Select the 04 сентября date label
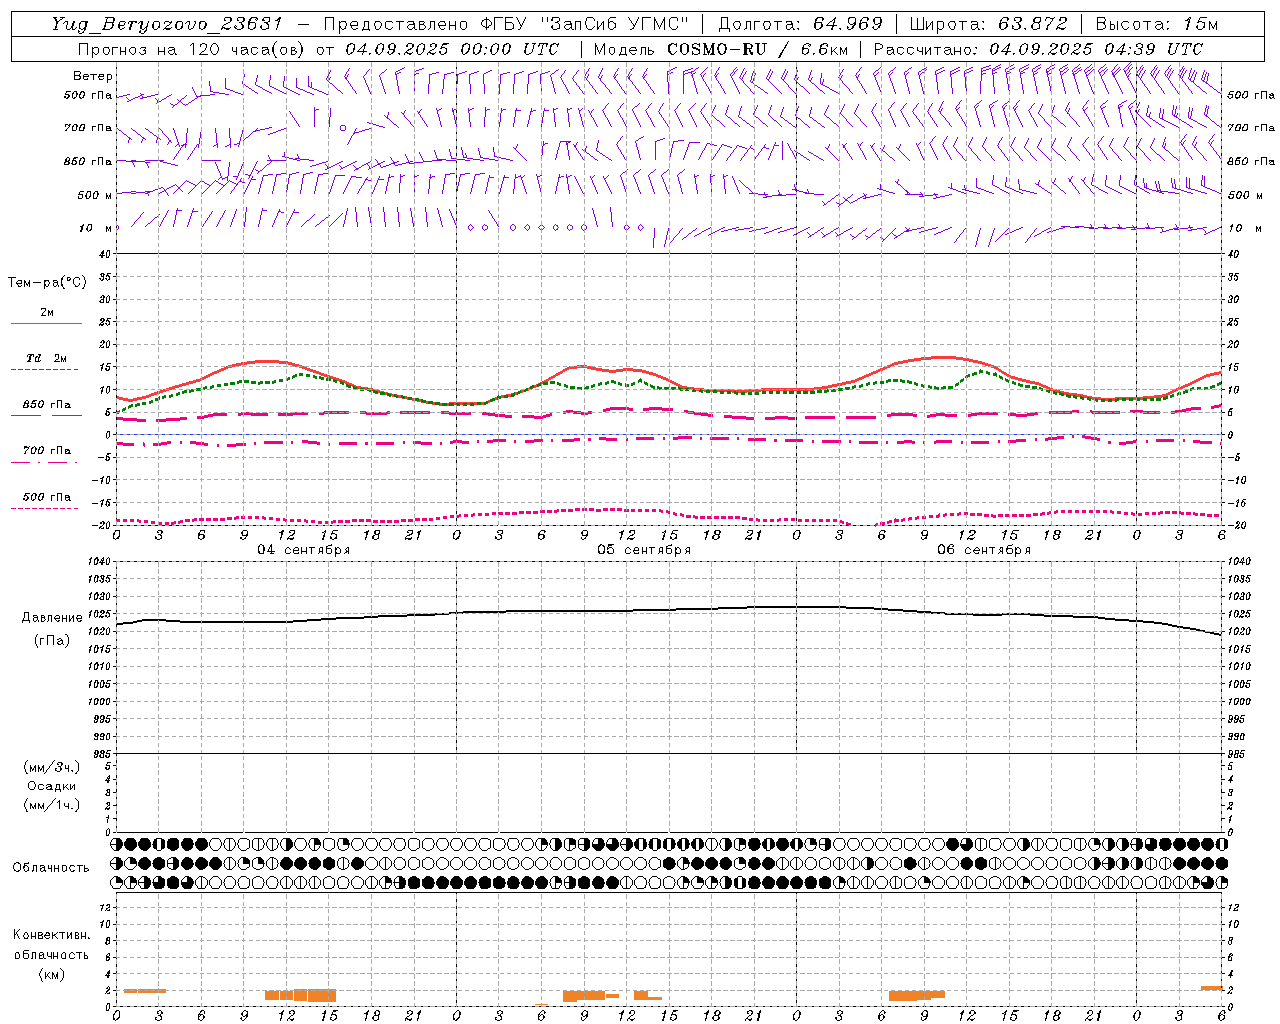 [303, 550]
